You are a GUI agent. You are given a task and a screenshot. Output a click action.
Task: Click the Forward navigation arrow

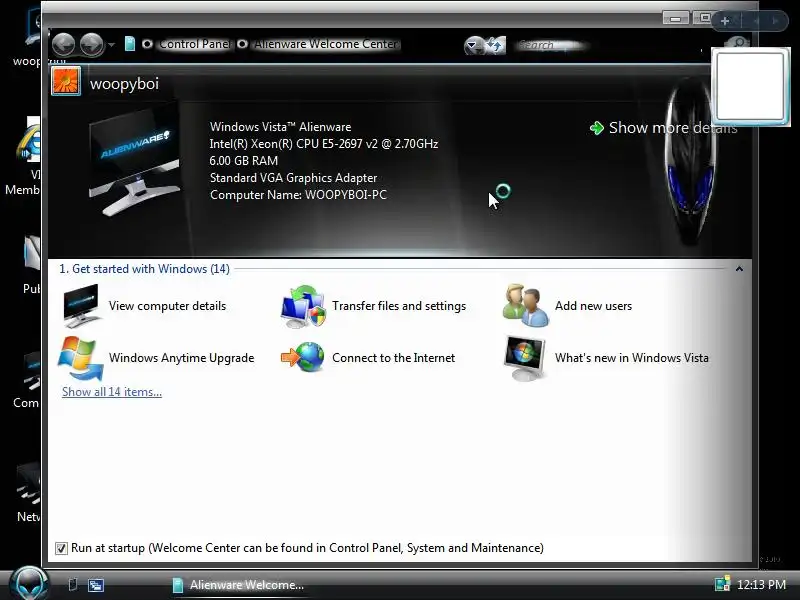click(x=92, y=45)
